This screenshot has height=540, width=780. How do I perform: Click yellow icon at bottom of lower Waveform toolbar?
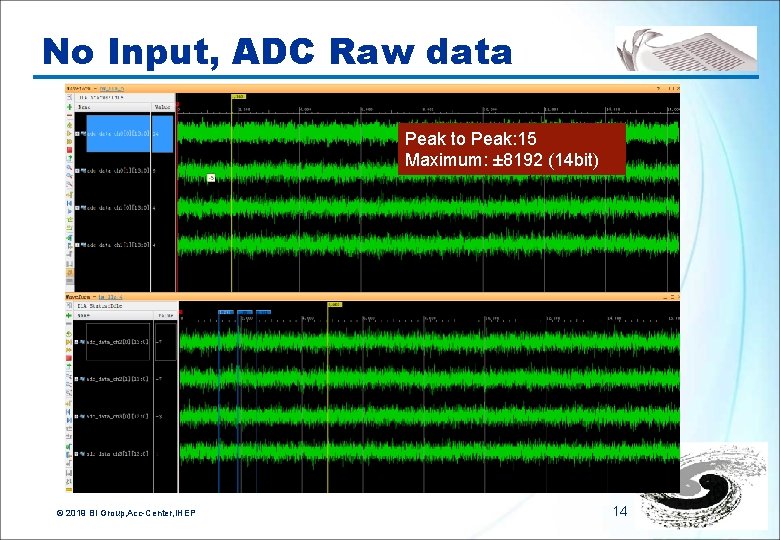pyautogui.click(x=69, y=489)
